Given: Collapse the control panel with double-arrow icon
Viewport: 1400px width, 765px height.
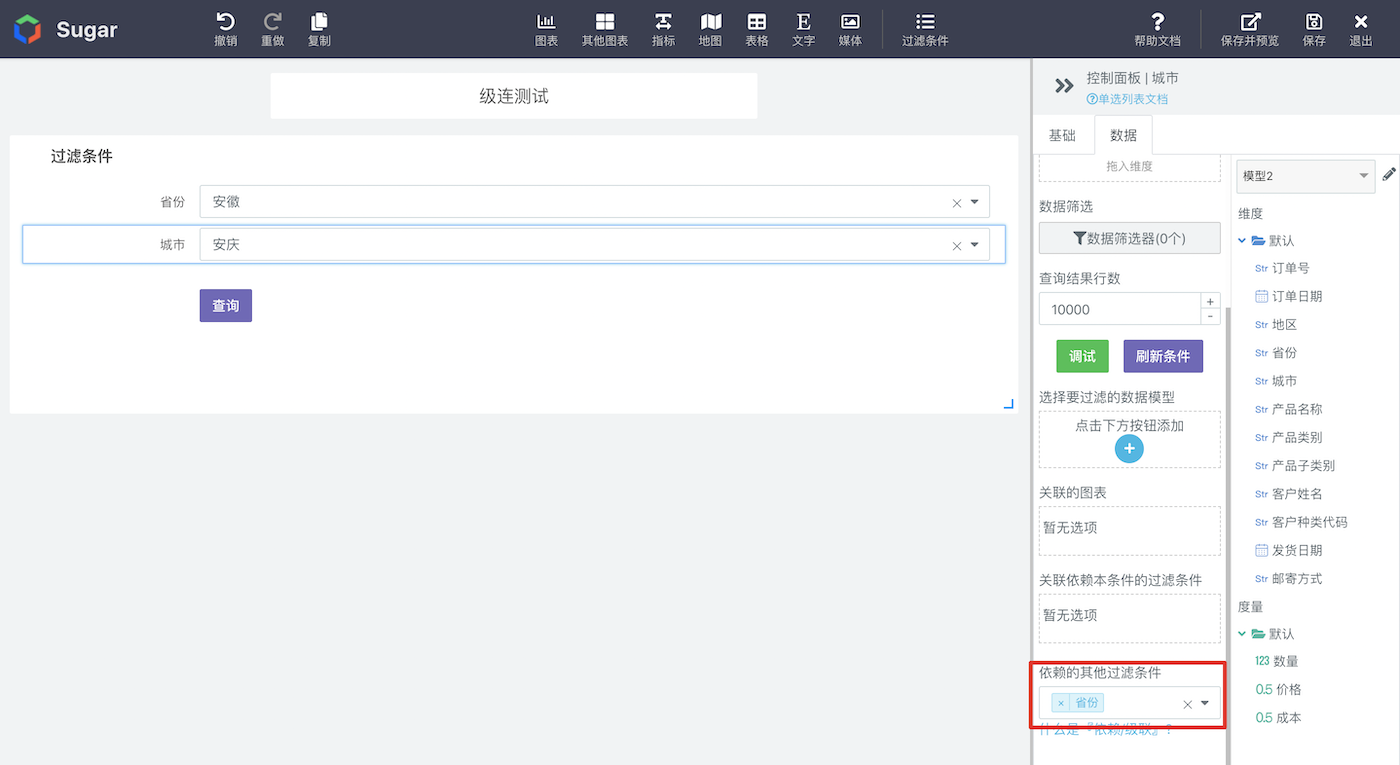Looking at the screenshot, I should pyautogui.click(x=1064, y=87).
